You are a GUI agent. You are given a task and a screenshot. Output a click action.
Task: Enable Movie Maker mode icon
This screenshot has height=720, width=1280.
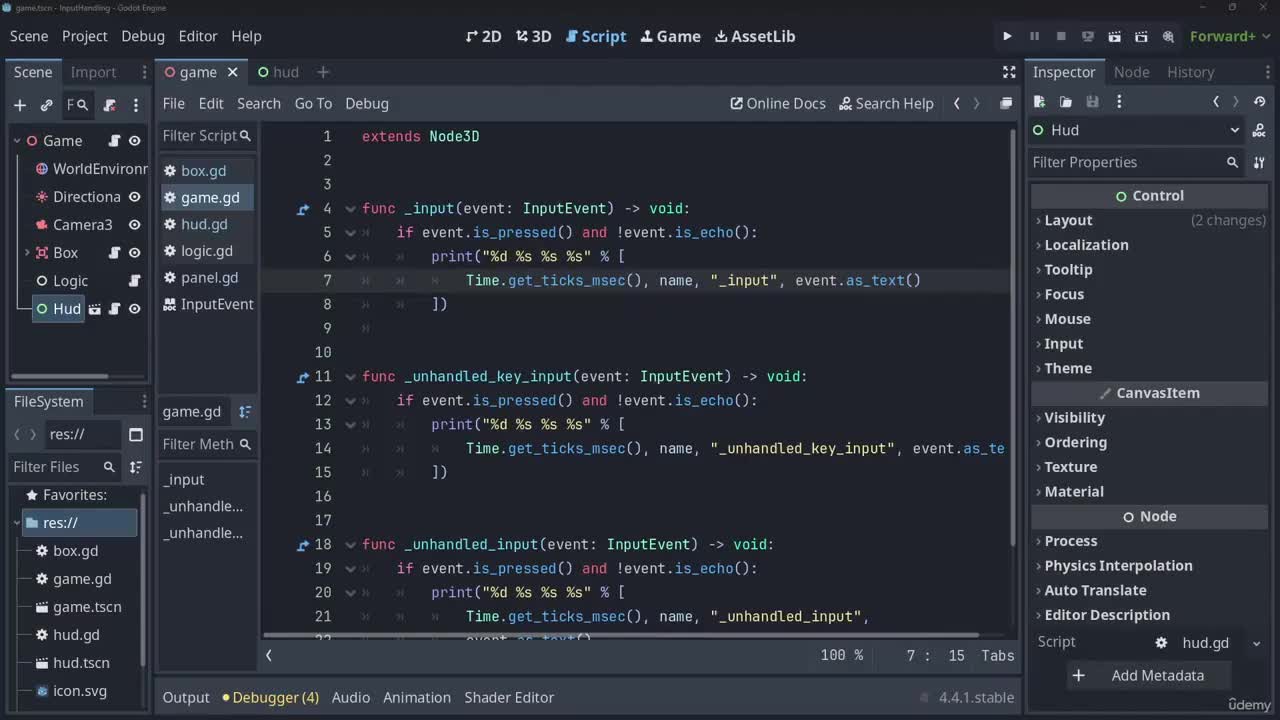coord(1168,36)
